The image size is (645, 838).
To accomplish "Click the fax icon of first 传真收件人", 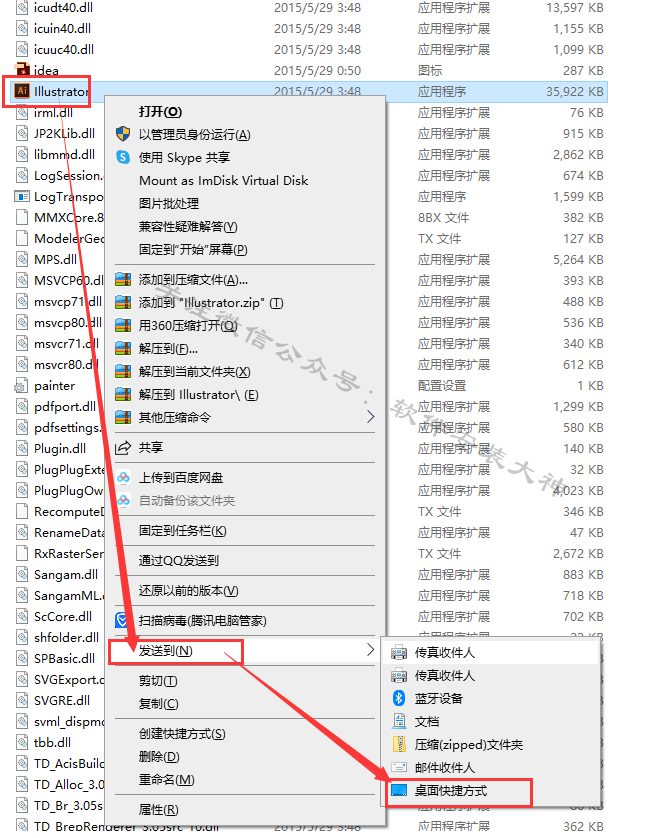I will click(x=399, y=652).
